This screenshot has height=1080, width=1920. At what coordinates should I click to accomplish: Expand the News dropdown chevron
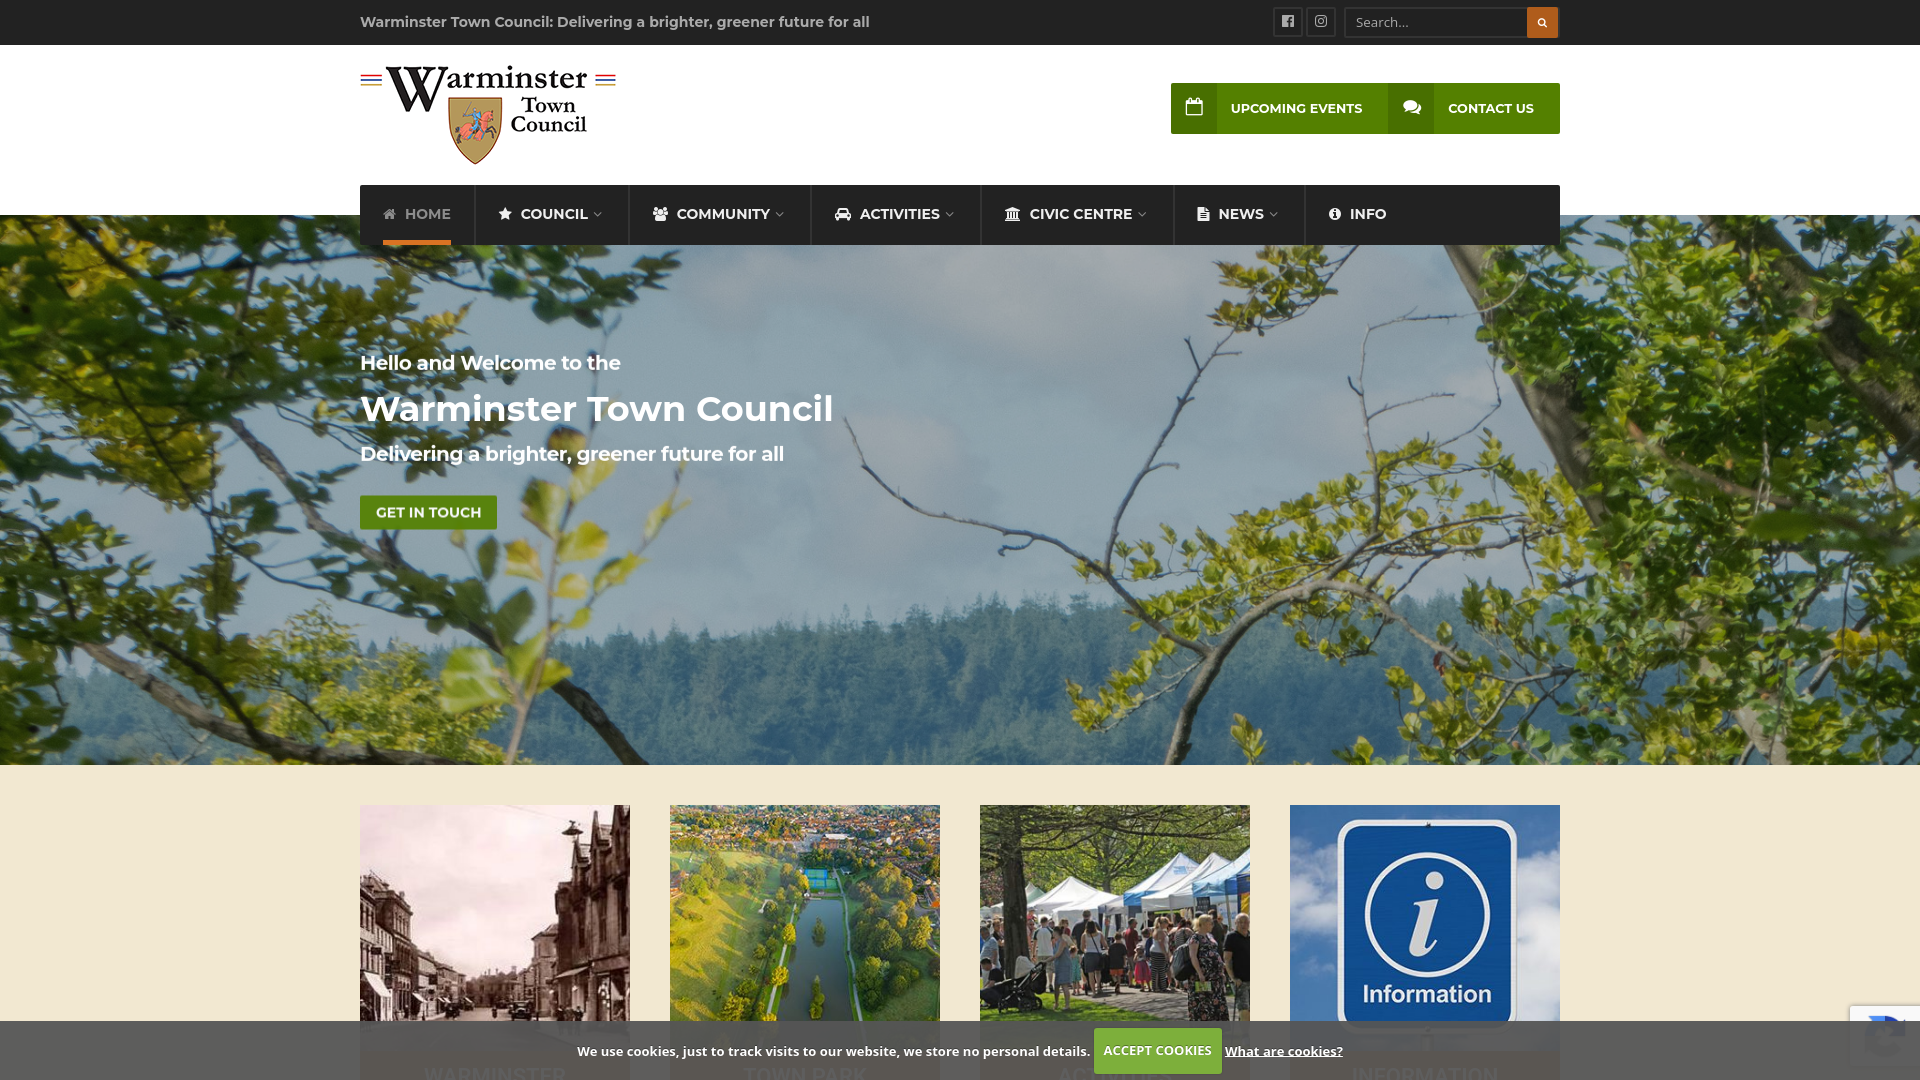[x=1274, y=214]
